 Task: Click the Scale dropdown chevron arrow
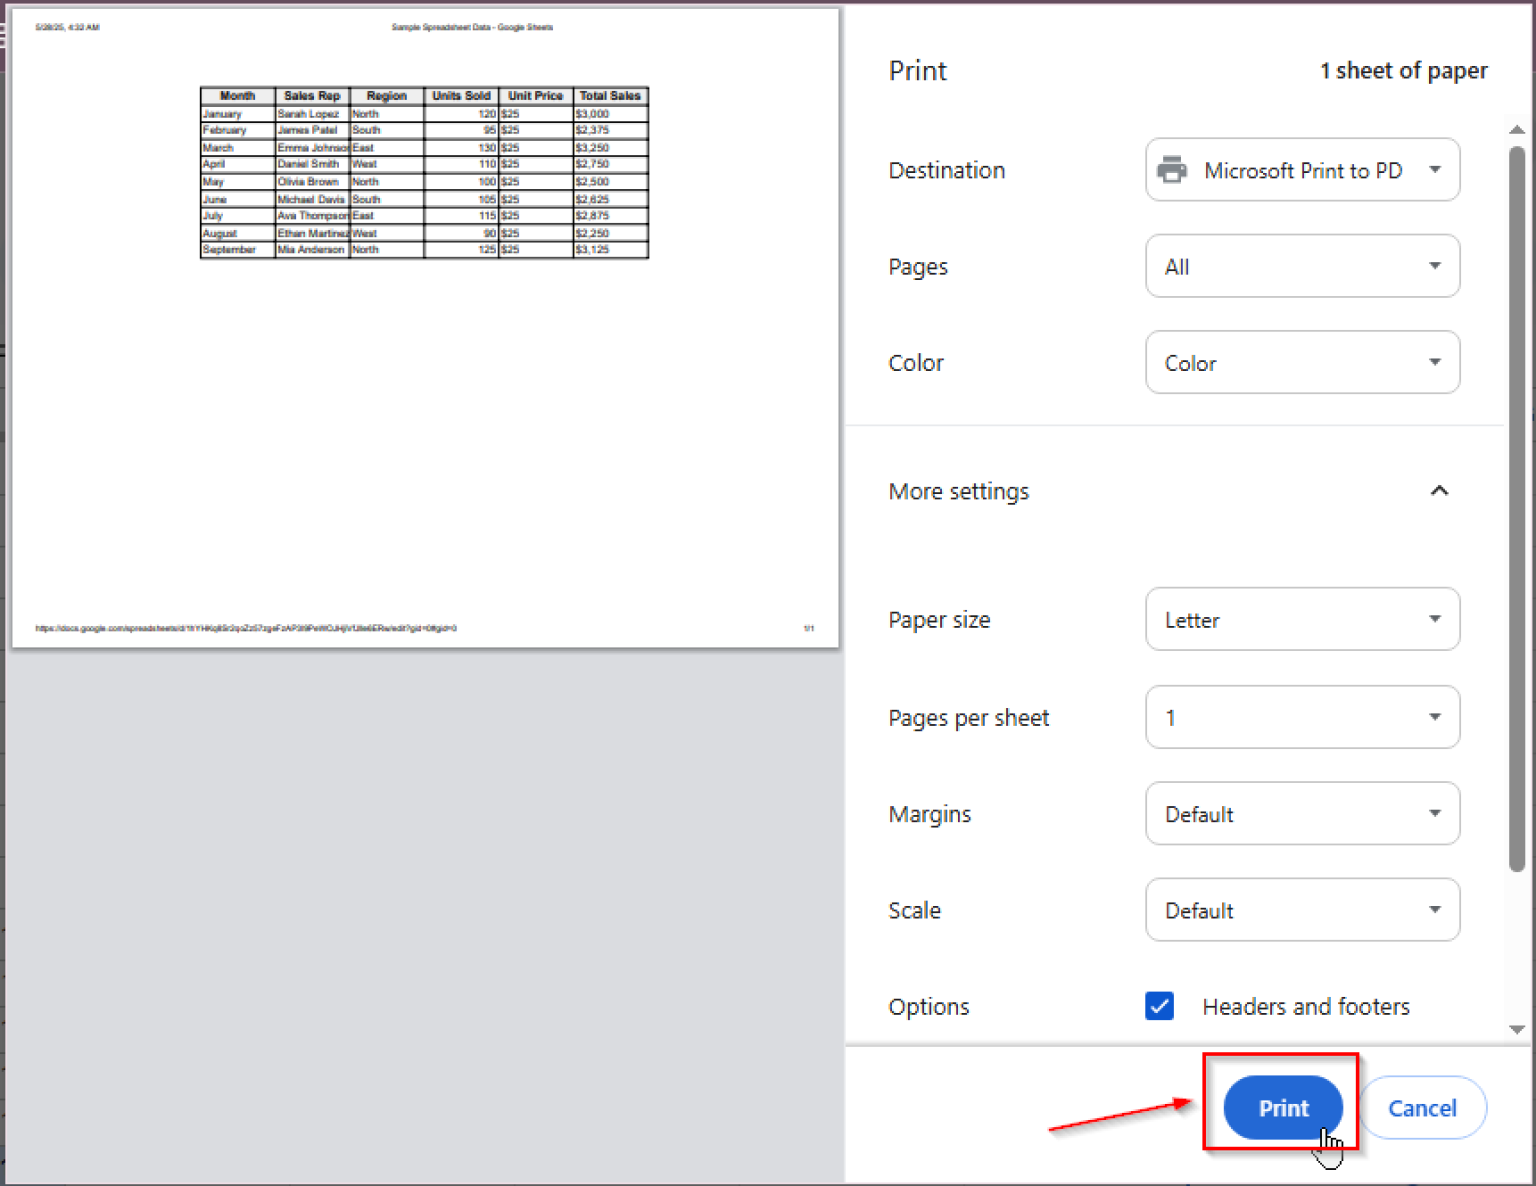pos(1436,910)
